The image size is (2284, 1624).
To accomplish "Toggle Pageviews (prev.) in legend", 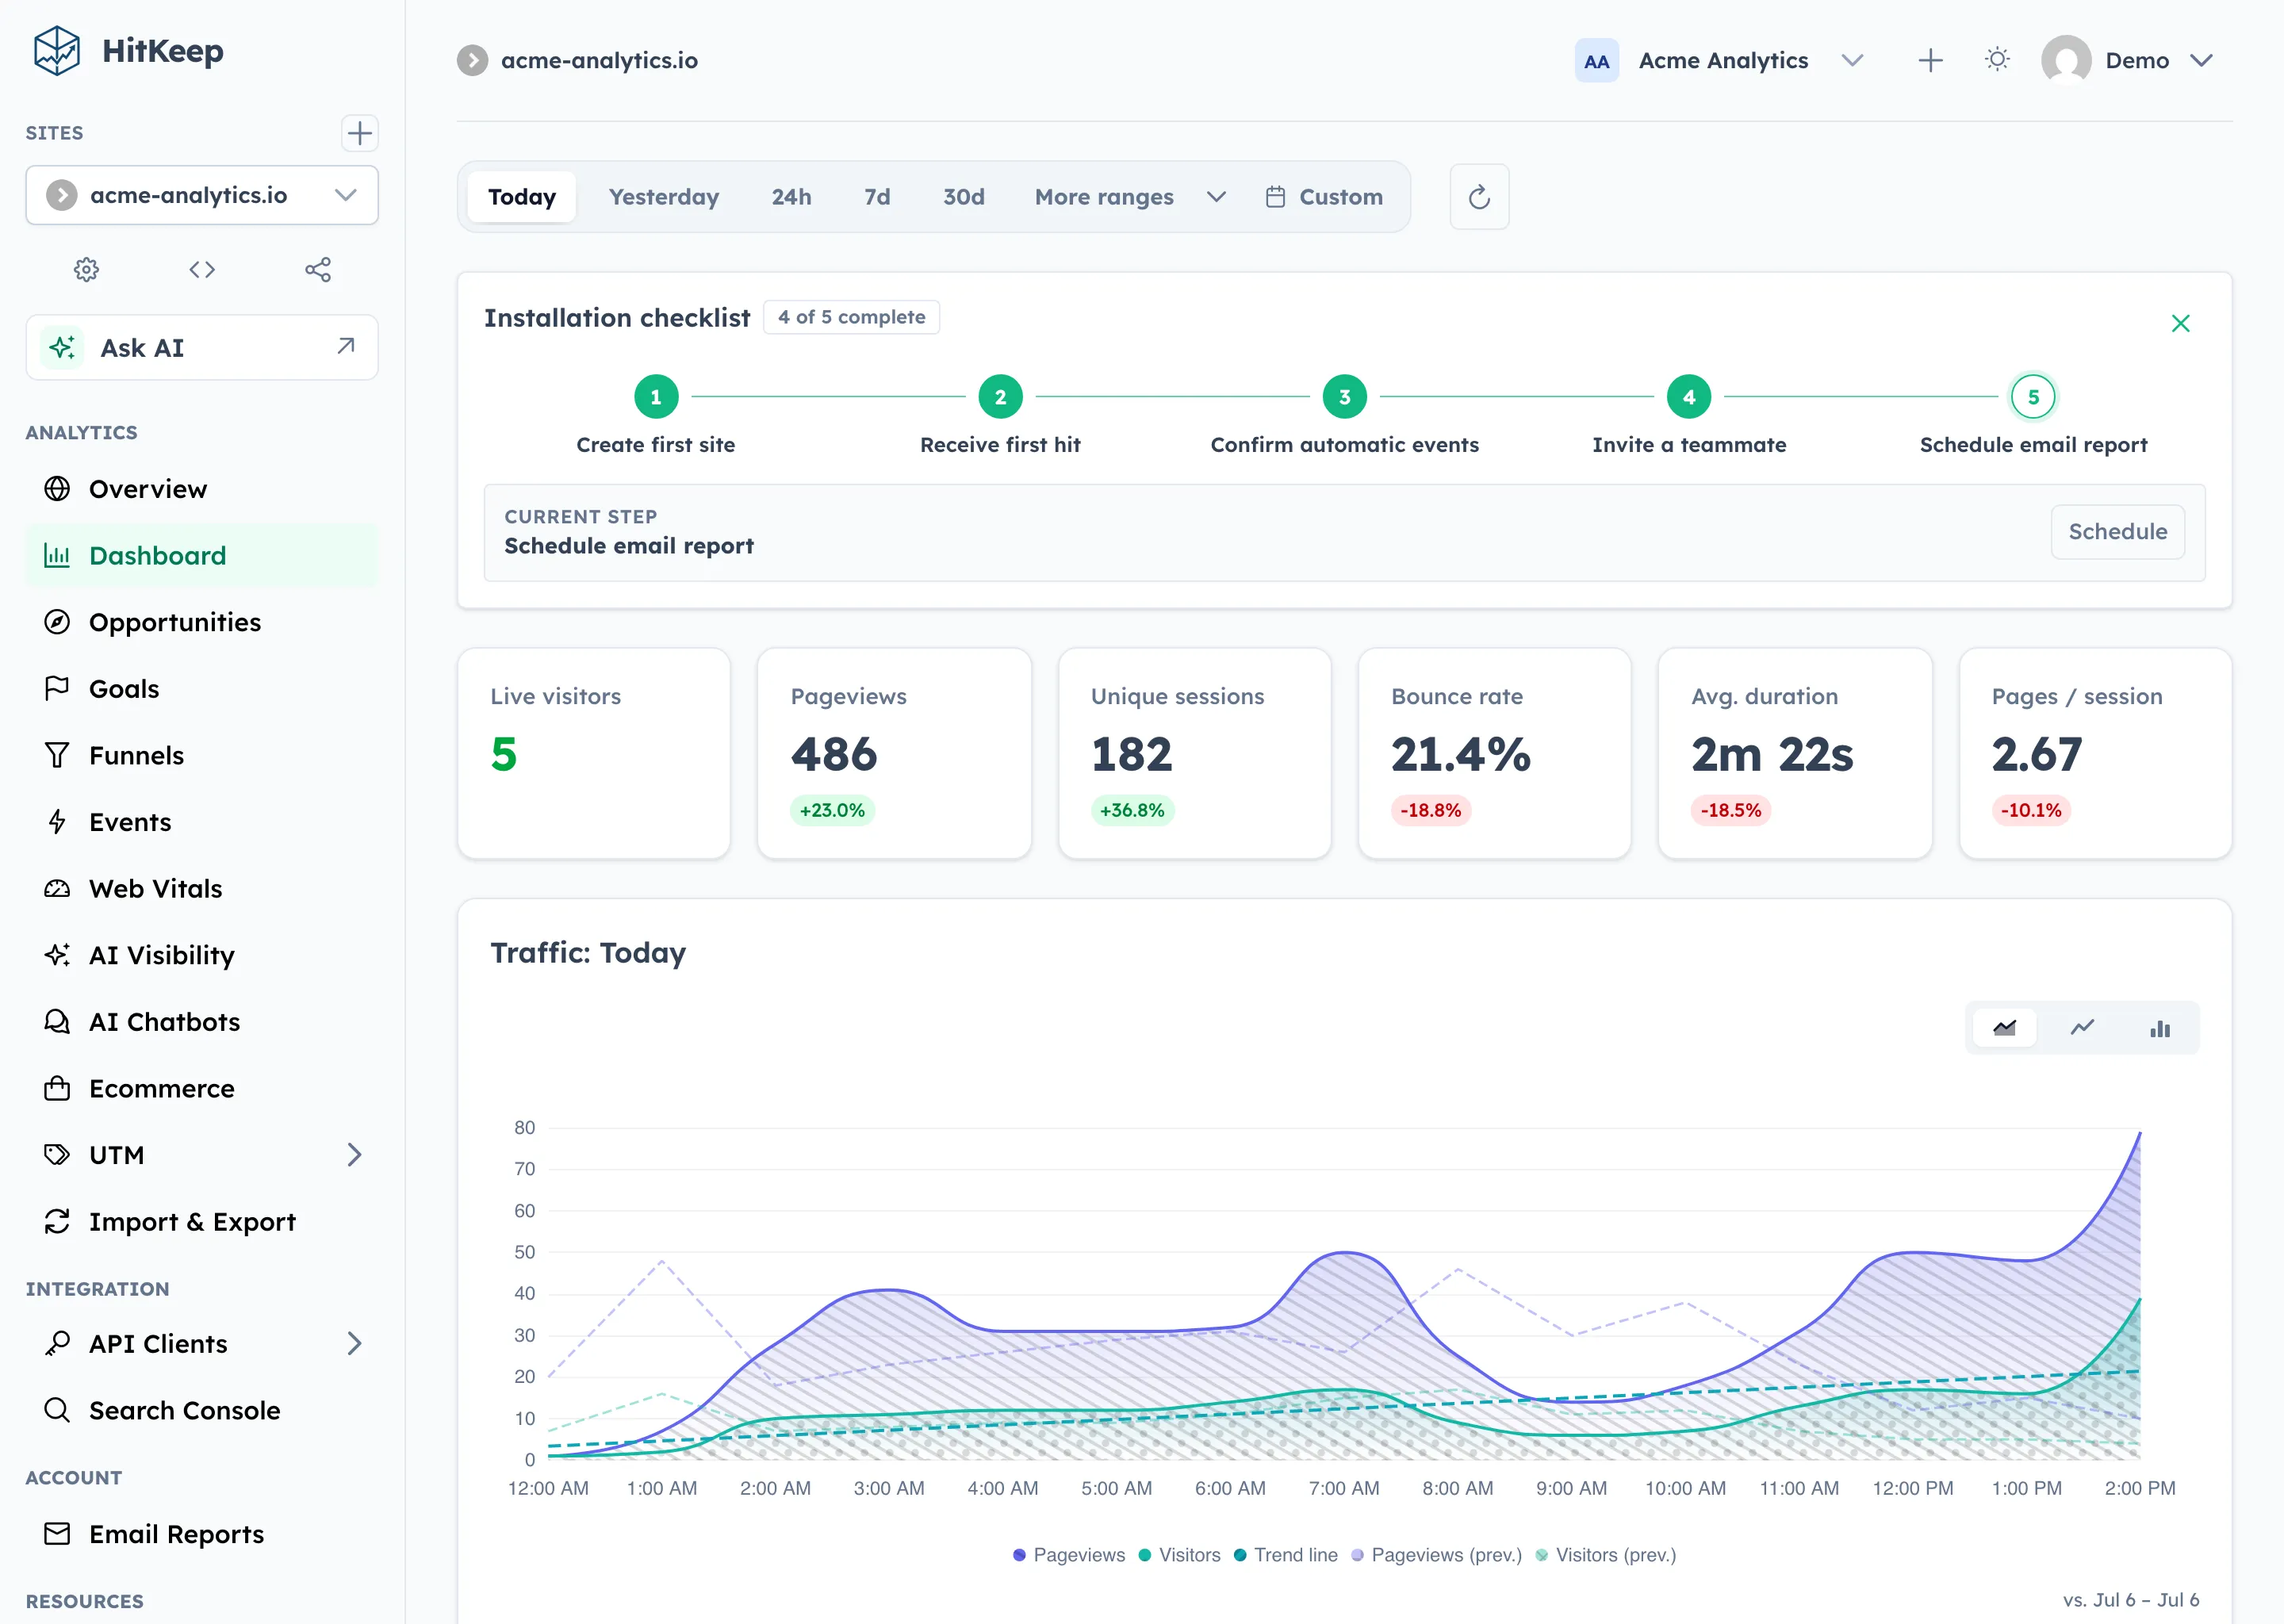I will click(1436, 1555).
